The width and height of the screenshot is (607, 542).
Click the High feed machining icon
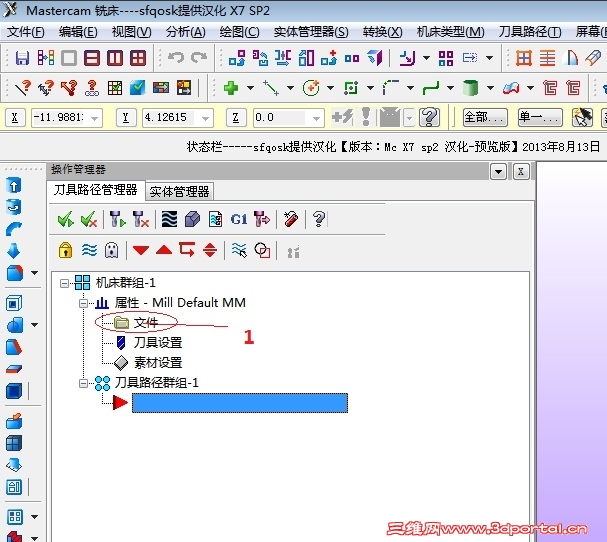[262, 220]
